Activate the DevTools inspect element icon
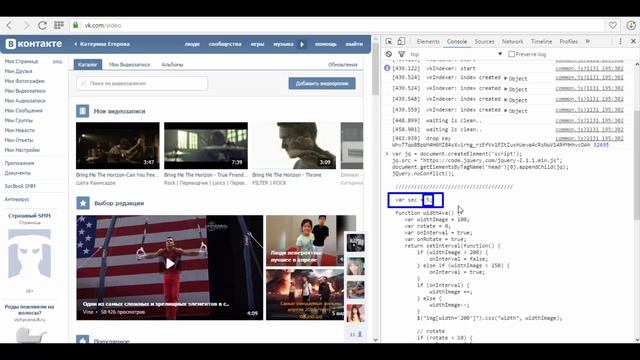This screenshot has height=360, width=640. point(389,41)
